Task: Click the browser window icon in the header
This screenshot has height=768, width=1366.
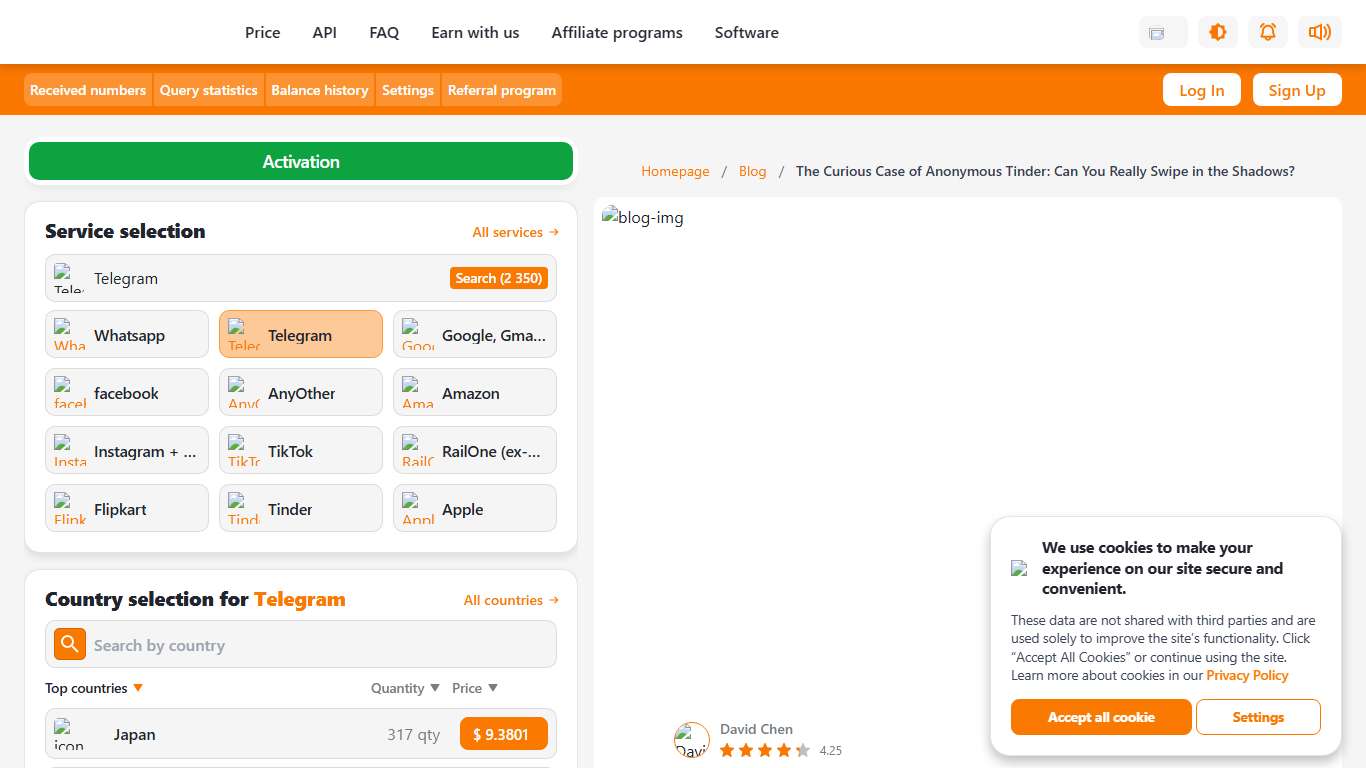Action: coord(1162,32)
